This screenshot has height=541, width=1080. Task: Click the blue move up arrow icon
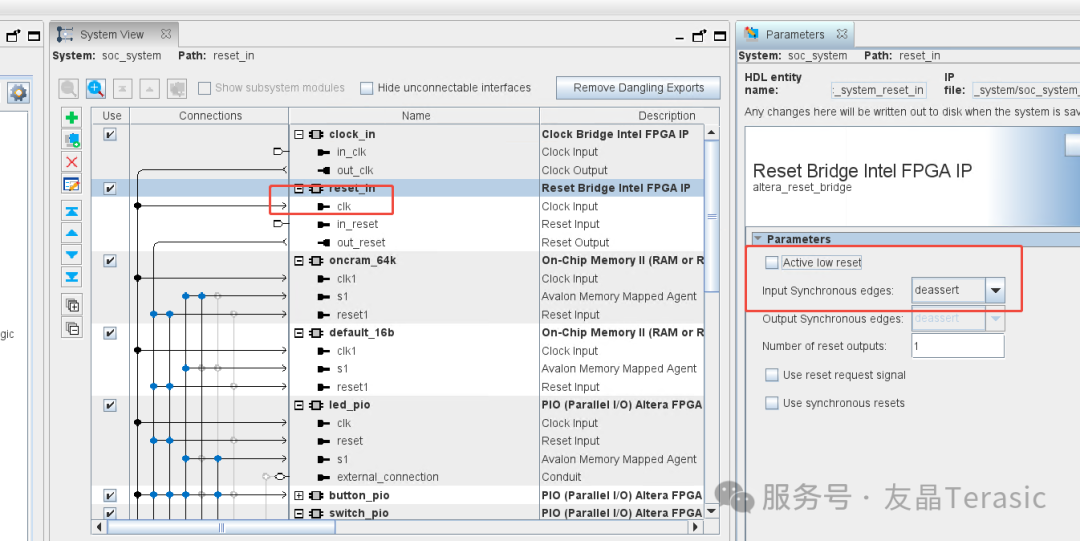click(72, 233)
